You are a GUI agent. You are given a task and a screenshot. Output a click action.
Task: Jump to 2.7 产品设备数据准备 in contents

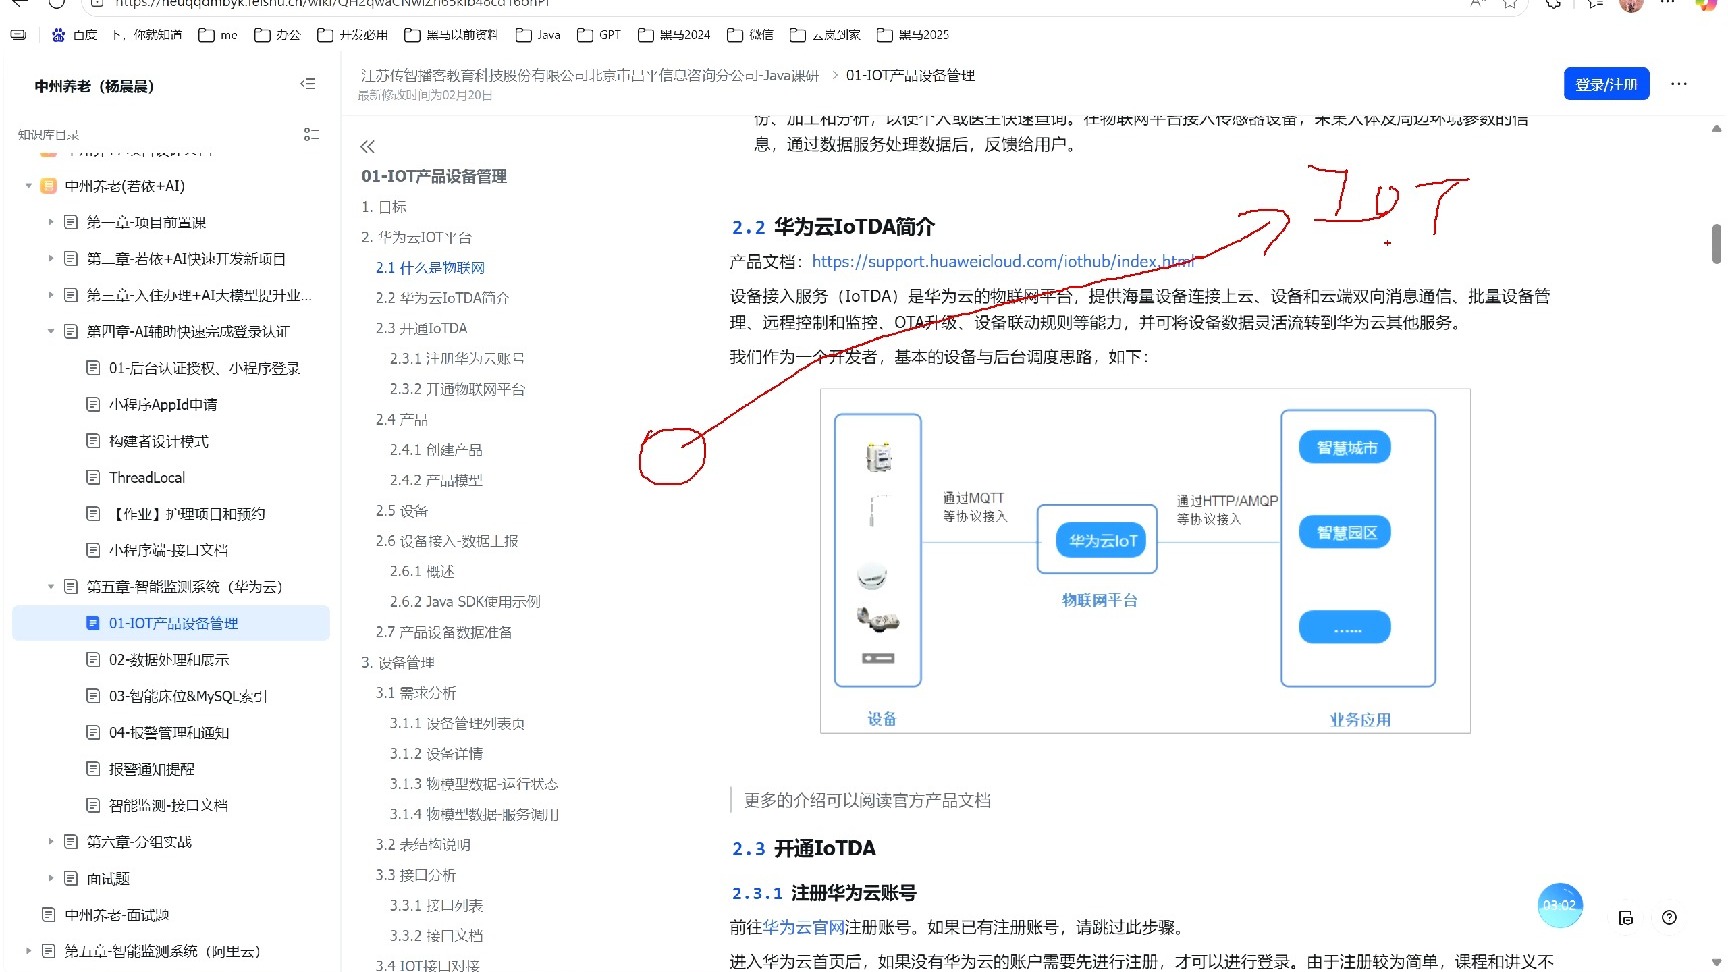(x=444, y=632)
